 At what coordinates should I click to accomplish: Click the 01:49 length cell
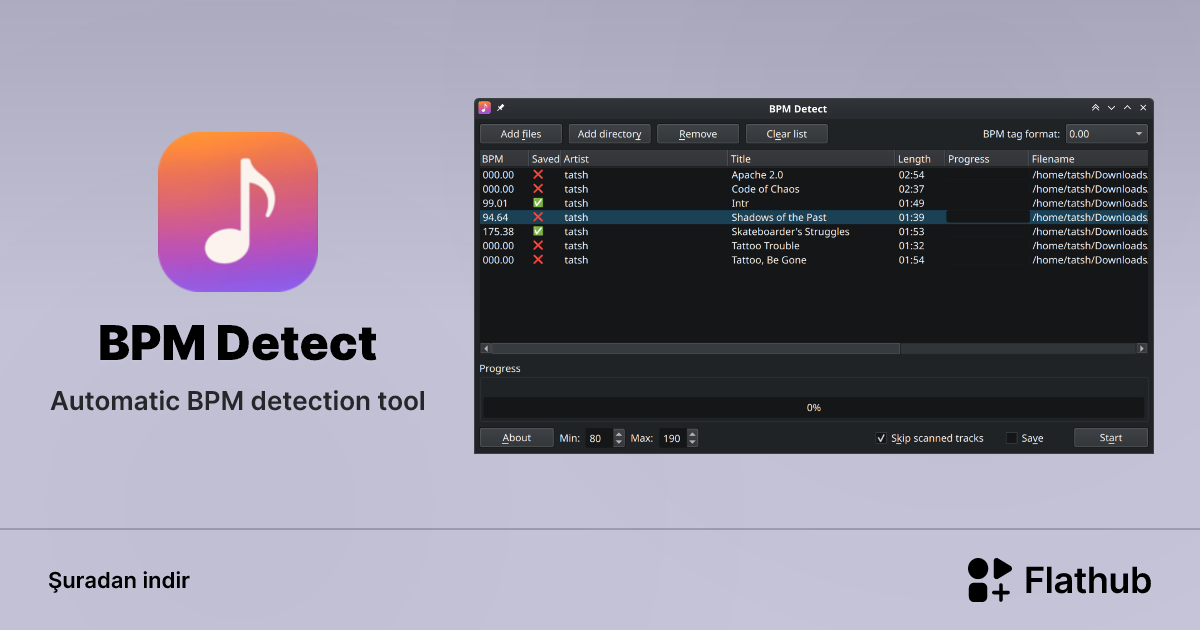tap(911, 203)
